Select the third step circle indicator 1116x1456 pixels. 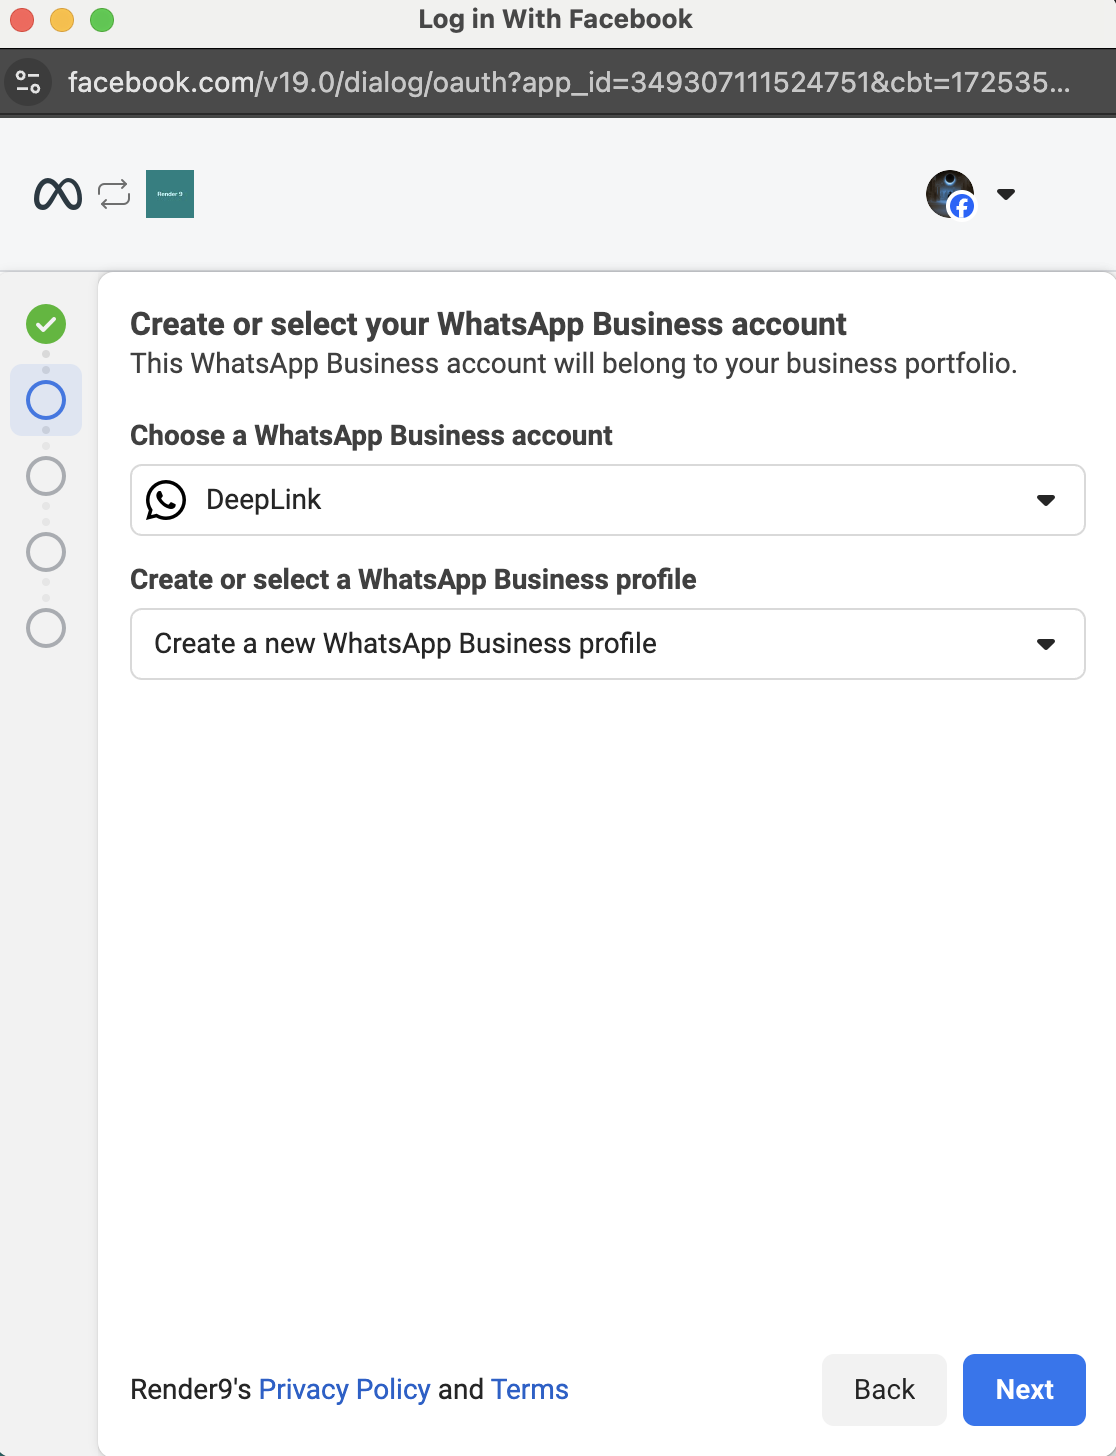point(46,476)
